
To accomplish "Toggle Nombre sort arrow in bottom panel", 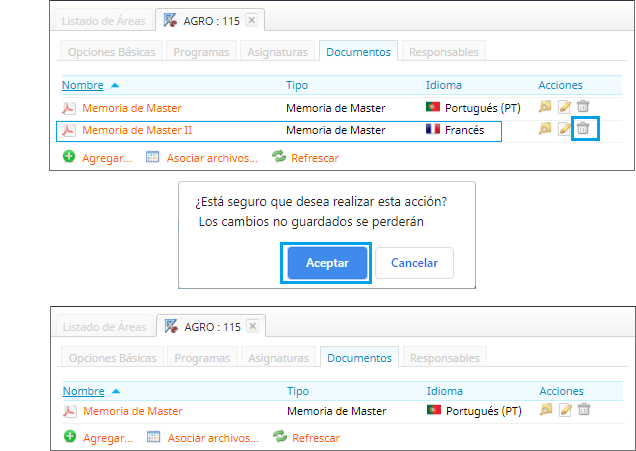I will pos(116,391).
